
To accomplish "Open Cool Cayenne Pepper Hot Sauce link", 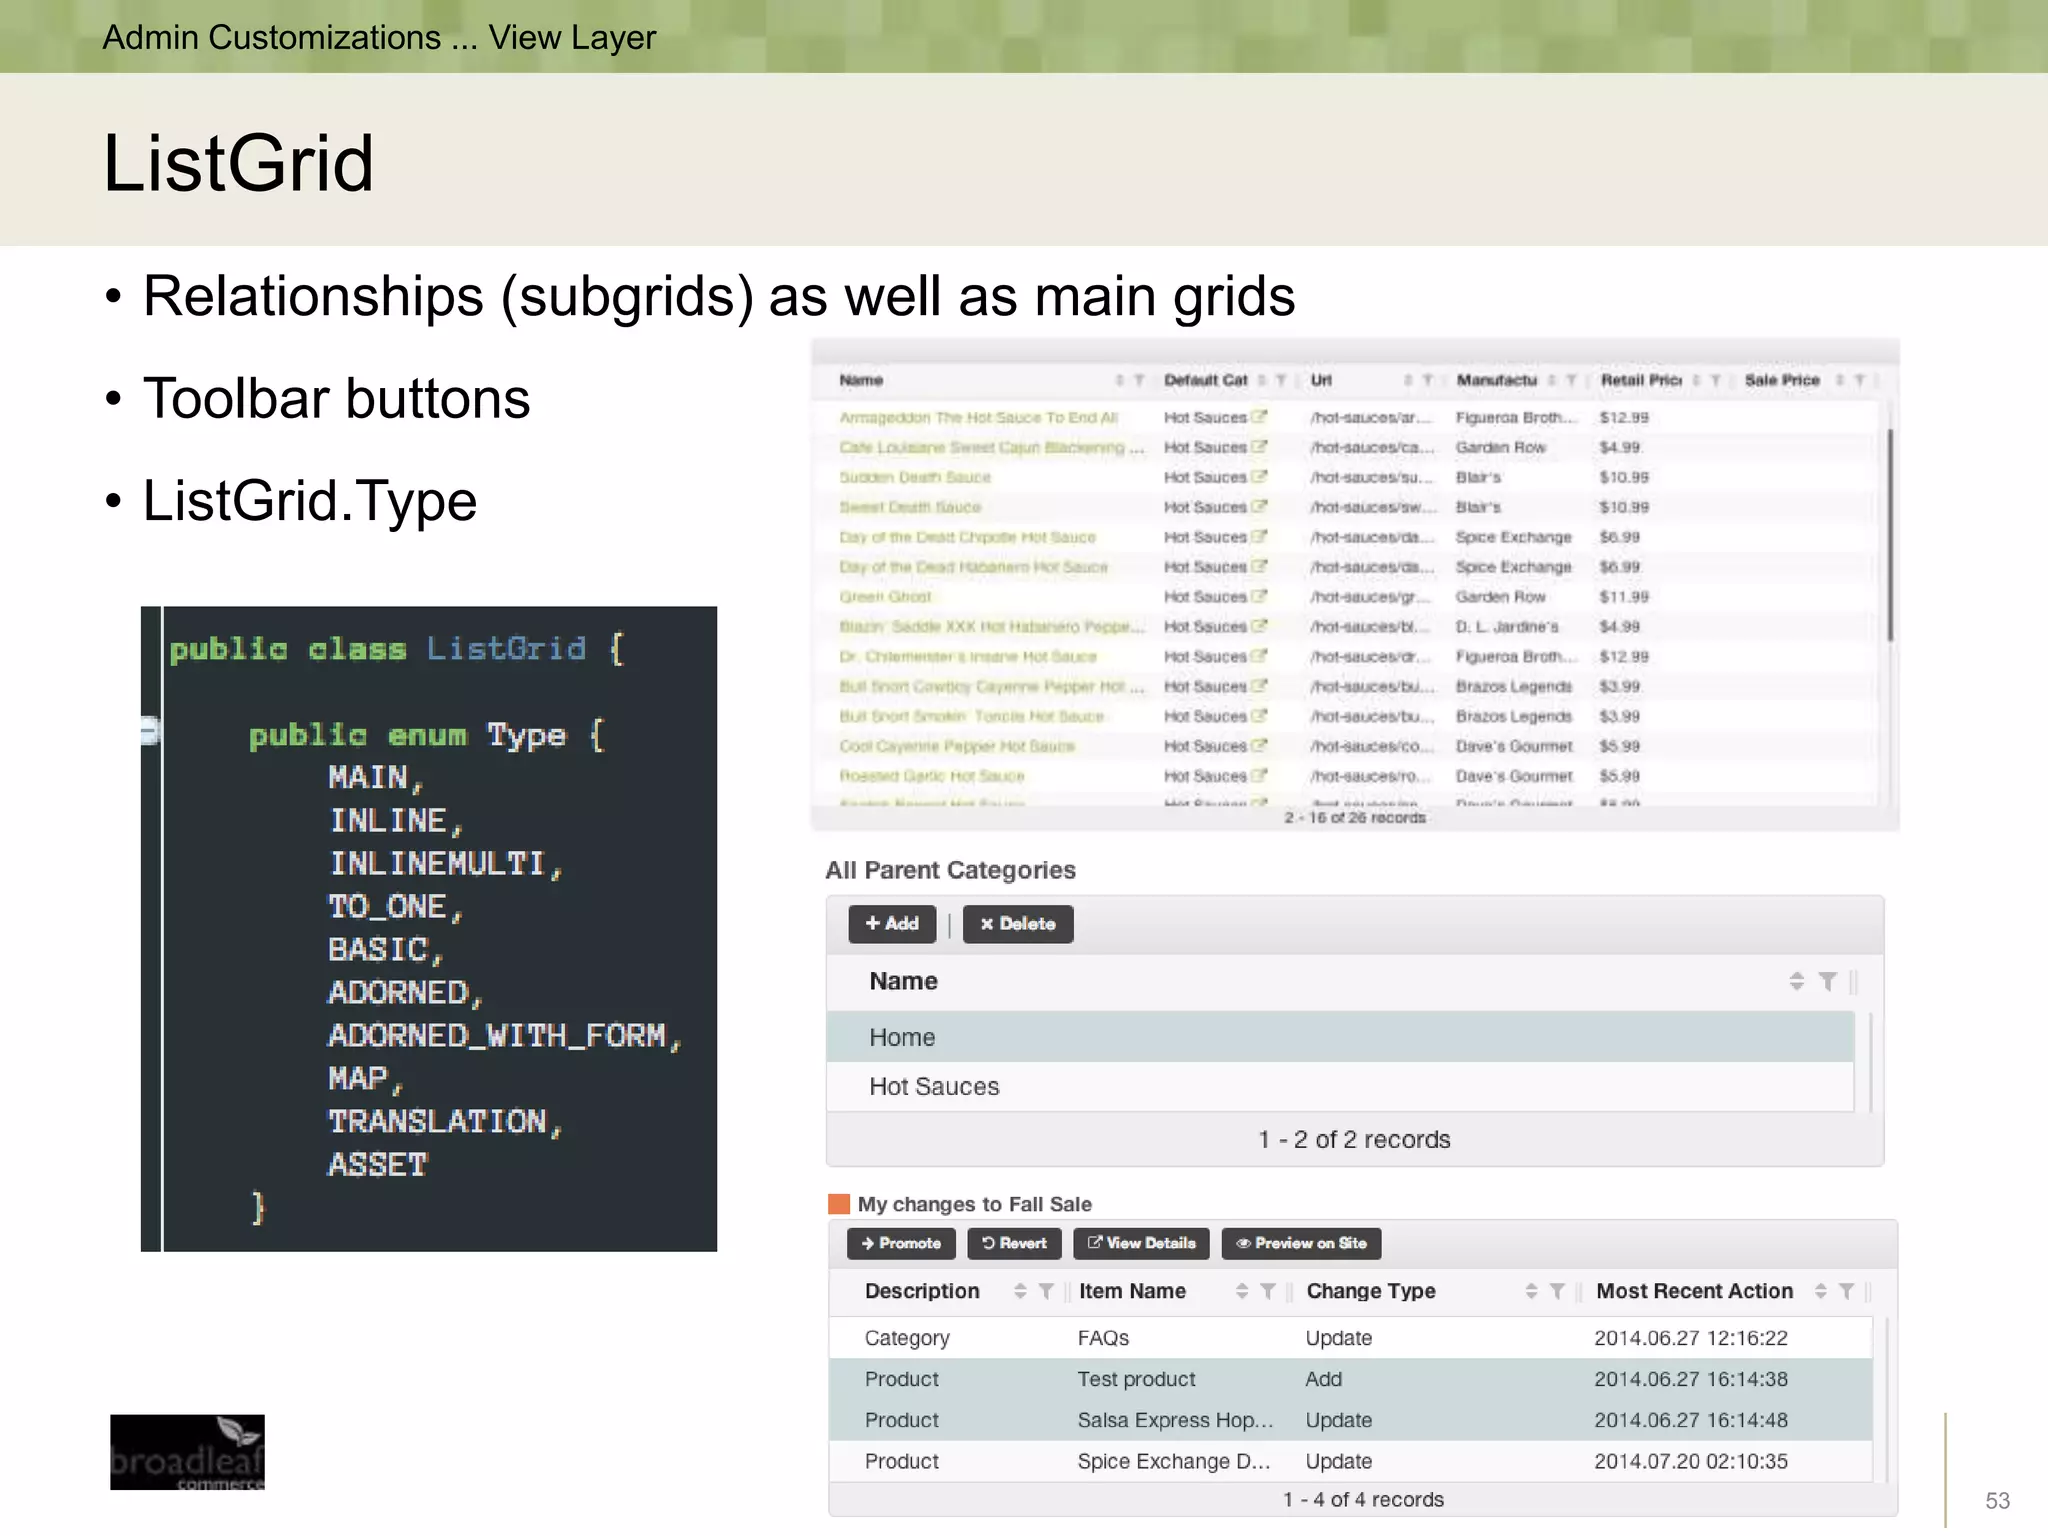I will pos(957,746).
